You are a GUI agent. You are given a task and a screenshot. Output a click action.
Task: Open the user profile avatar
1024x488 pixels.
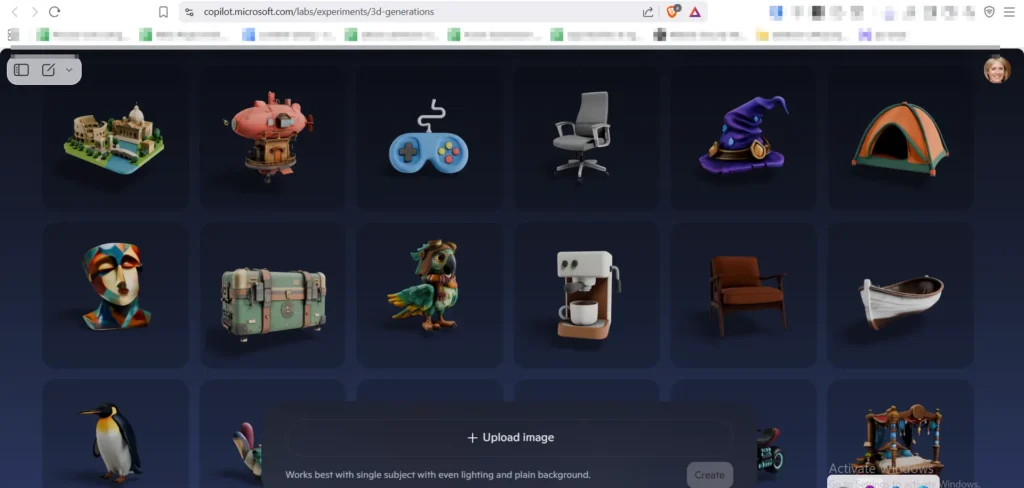tap(997, 70)
